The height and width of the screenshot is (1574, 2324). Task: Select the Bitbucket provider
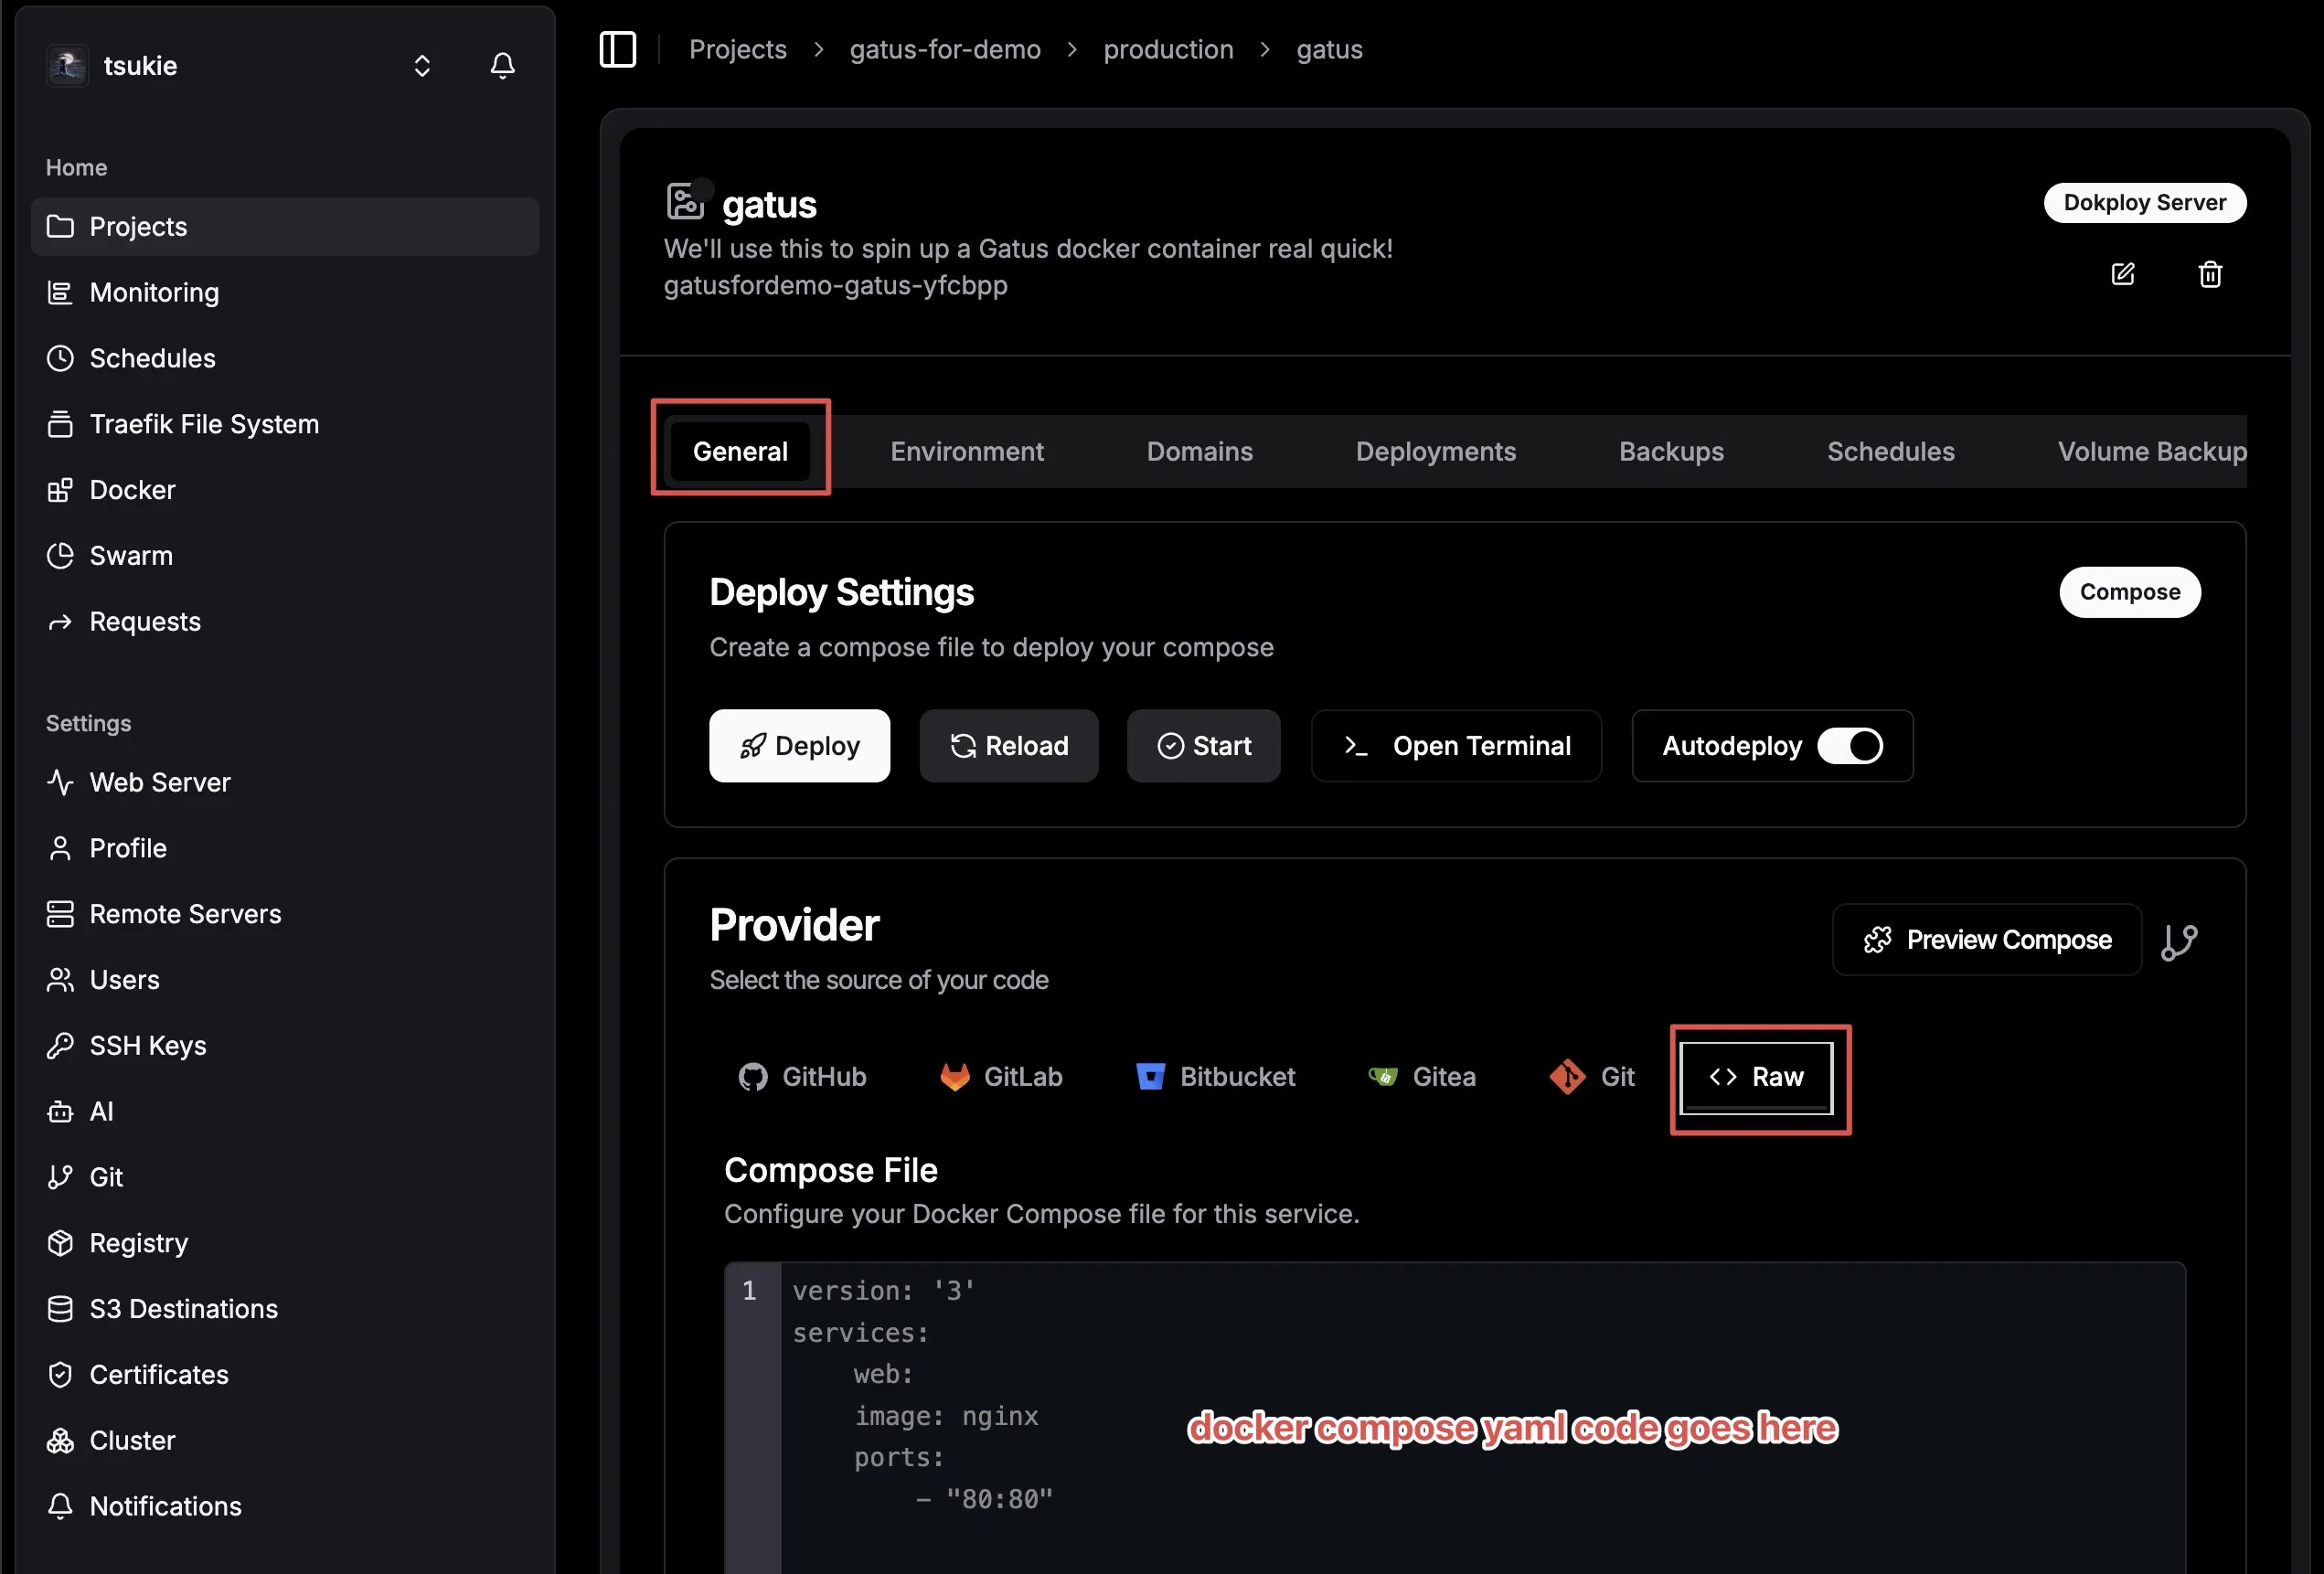point(1215,1077)
